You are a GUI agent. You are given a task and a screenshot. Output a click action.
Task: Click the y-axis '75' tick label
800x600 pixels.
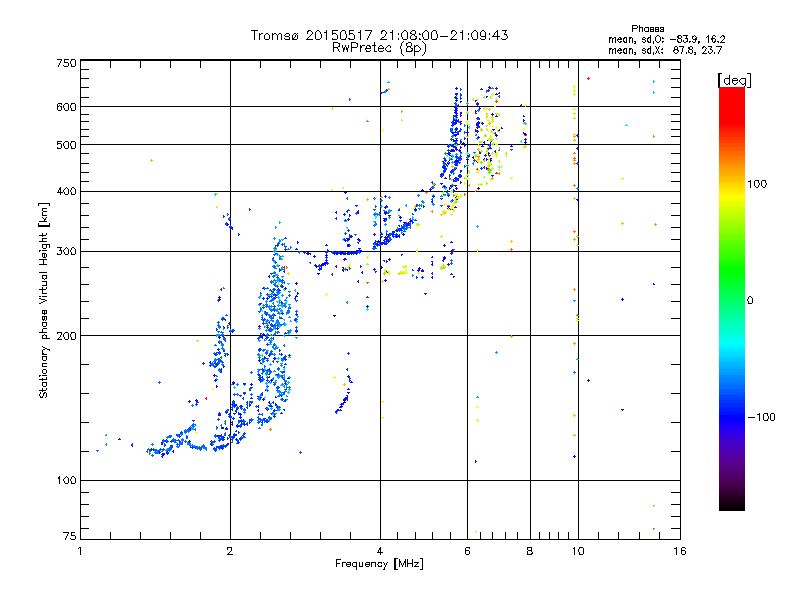[70, 536]
